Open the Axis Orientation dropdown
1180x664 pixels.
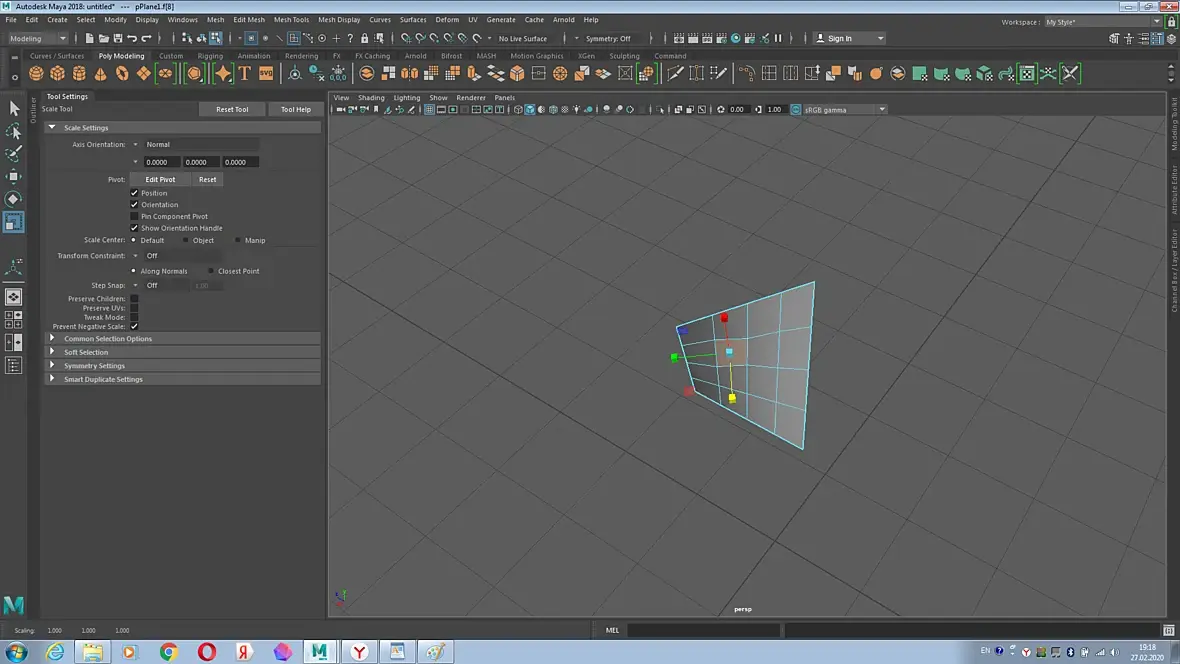[200, 144]
